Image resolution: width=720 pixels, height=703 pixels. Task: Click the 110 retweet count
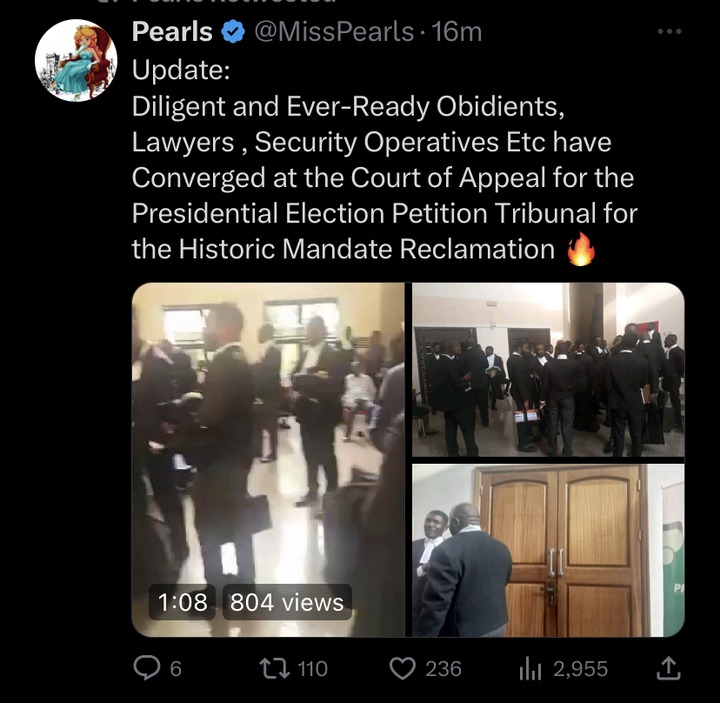313,669
